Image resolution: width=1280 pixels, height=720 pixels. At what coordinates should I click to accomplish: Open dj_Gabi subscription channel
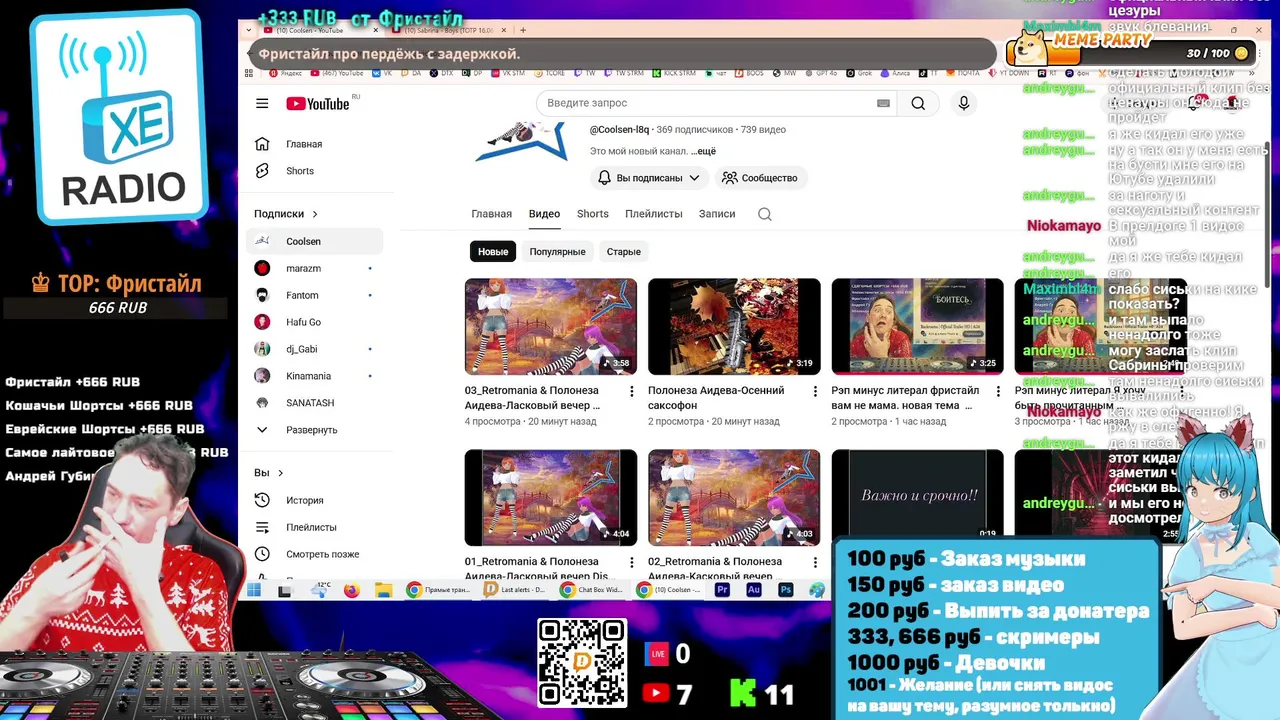pyautogui.click(x=314, y=349)
